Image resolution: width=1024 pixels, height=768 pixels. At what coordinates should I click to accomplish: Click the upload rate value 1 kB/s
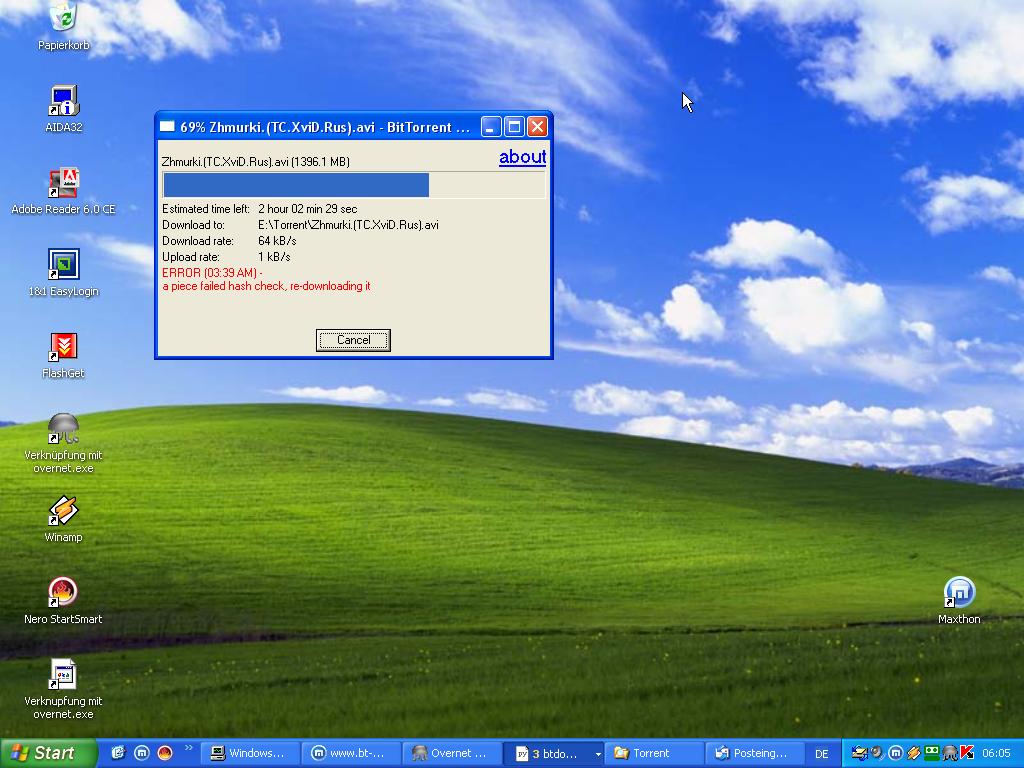pos(274,257)
